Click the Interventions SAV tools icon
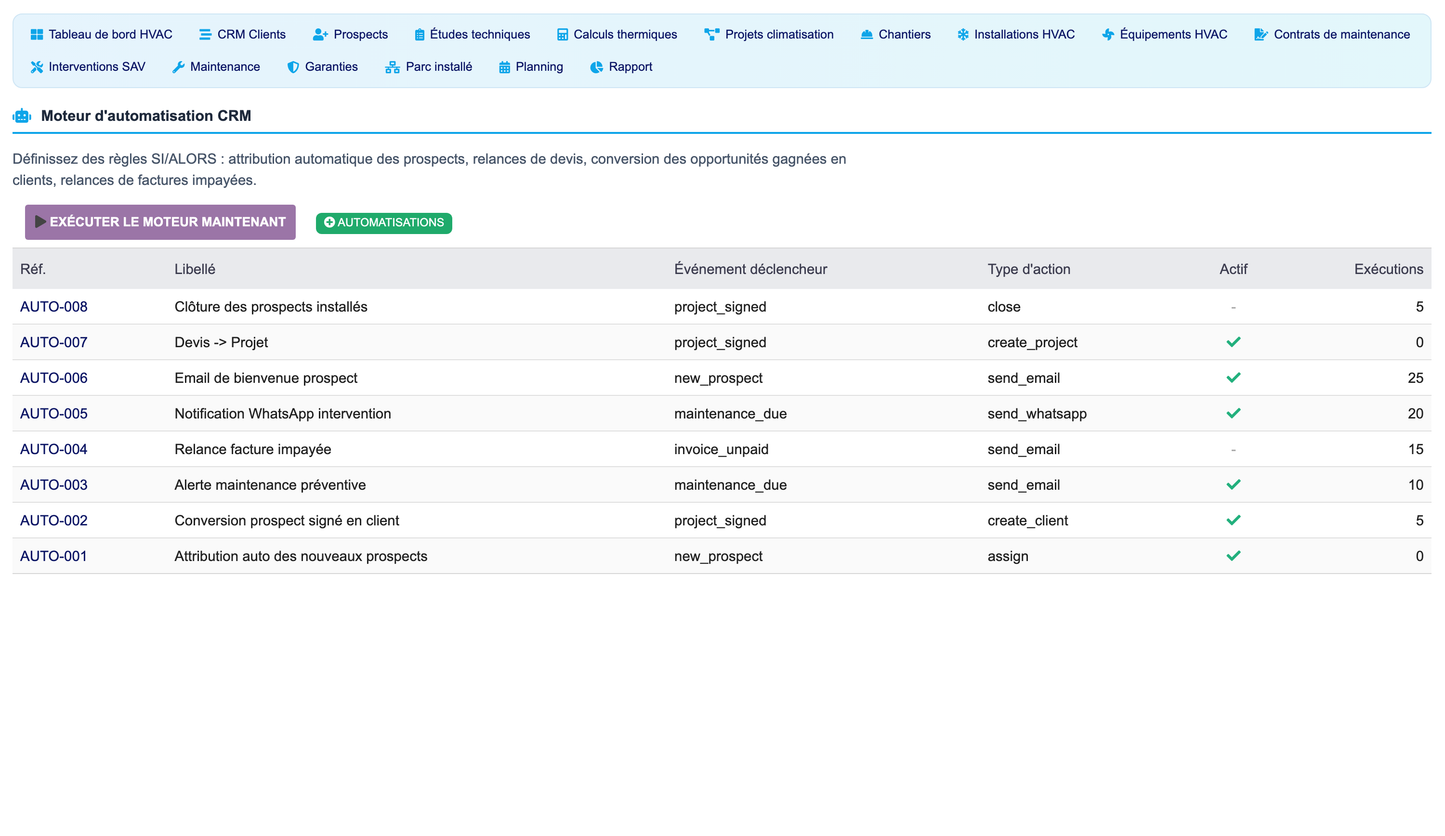Image resolution: width=1445 pixels, height=836 pixels. pos(37,67)
